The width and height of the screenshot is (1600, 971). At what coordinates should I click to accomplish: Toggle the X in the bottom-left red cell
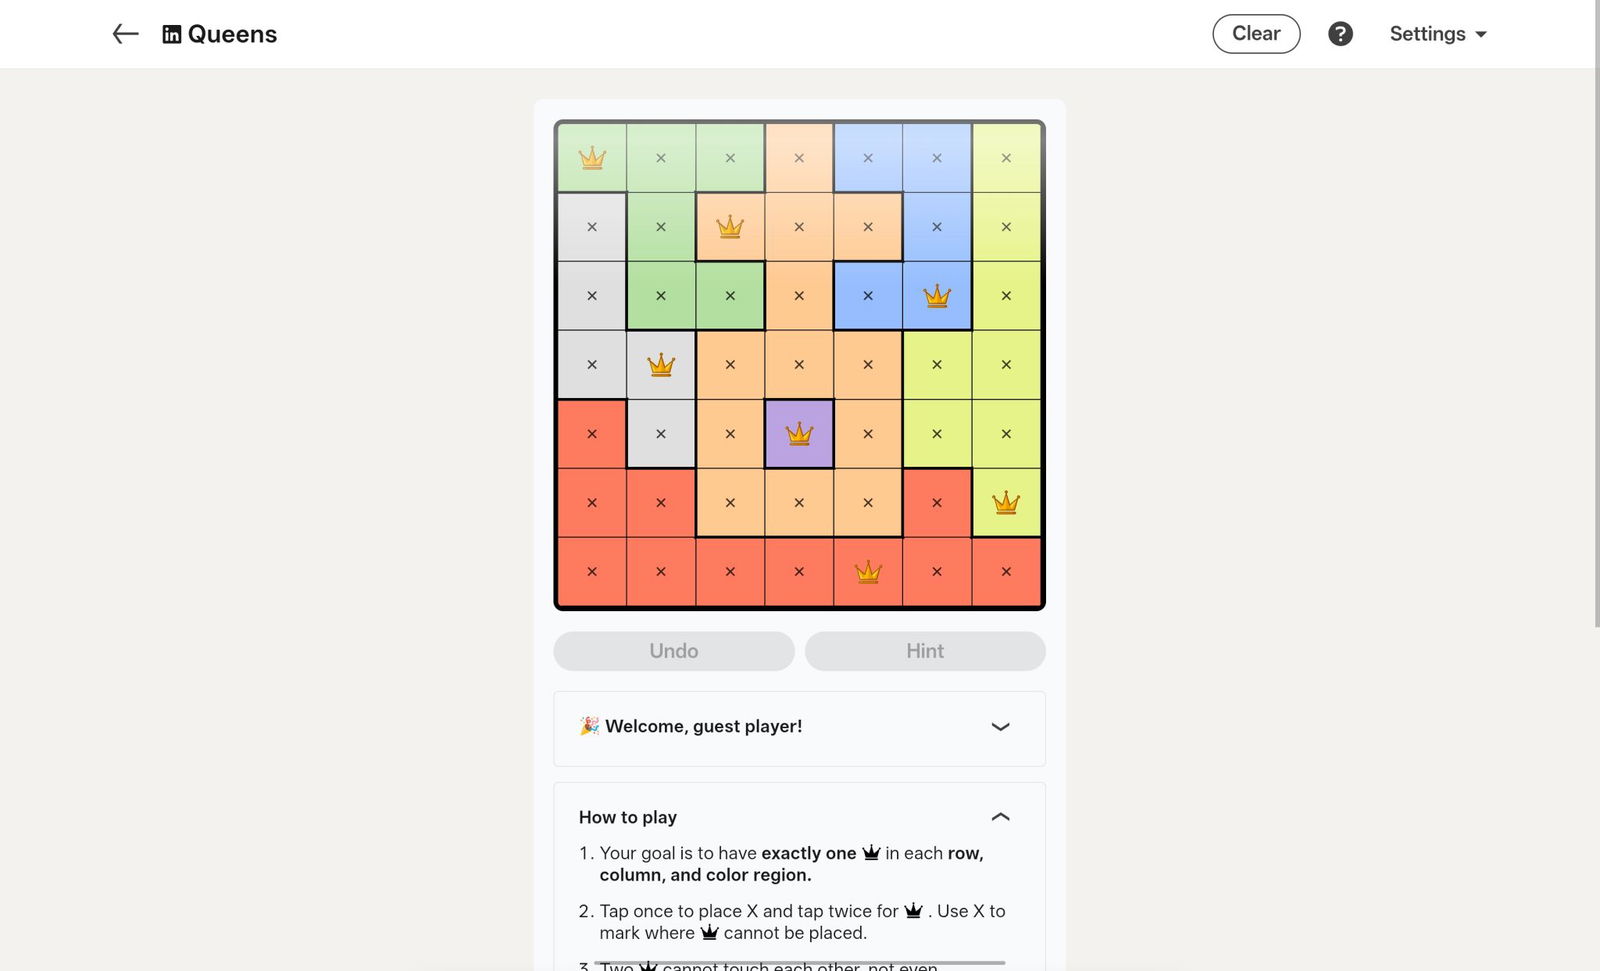pos(592,572)
